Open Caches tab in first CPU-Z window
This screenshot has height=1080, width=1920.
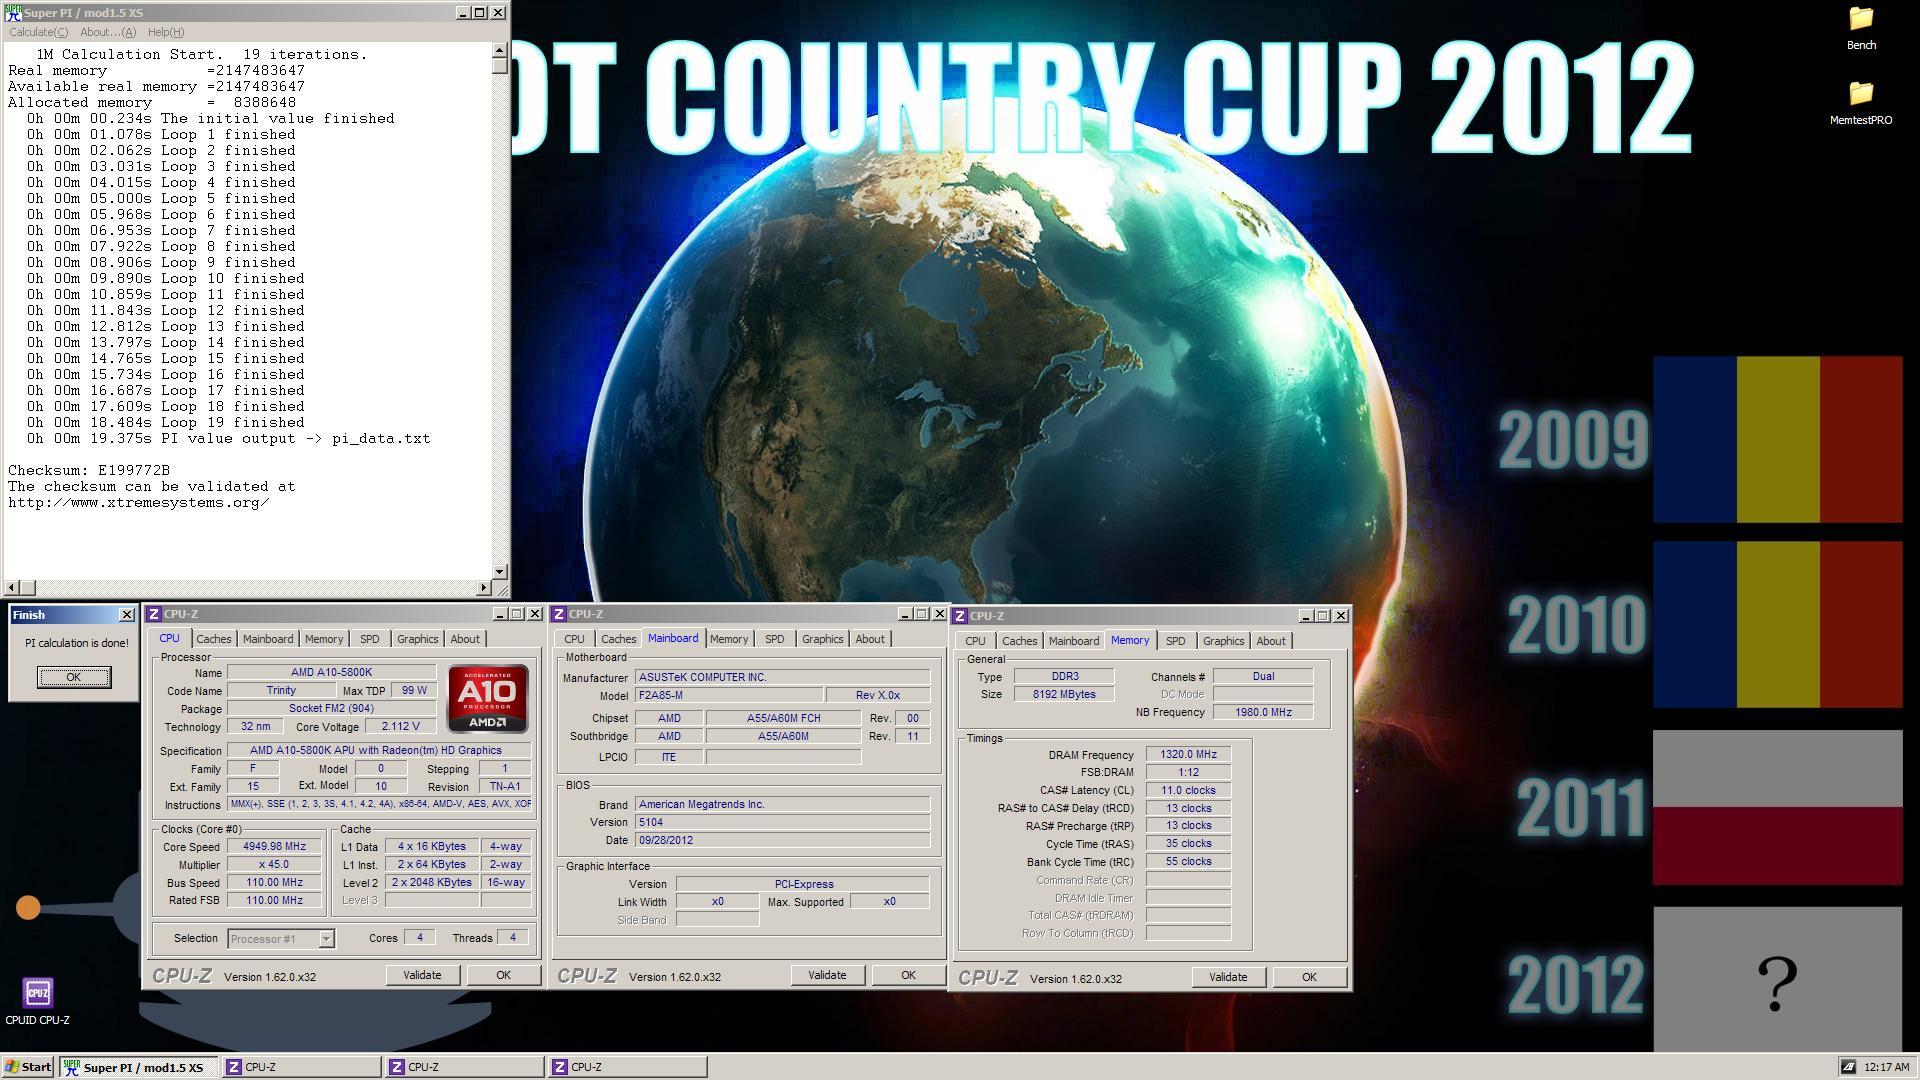(x=213, y=639)
